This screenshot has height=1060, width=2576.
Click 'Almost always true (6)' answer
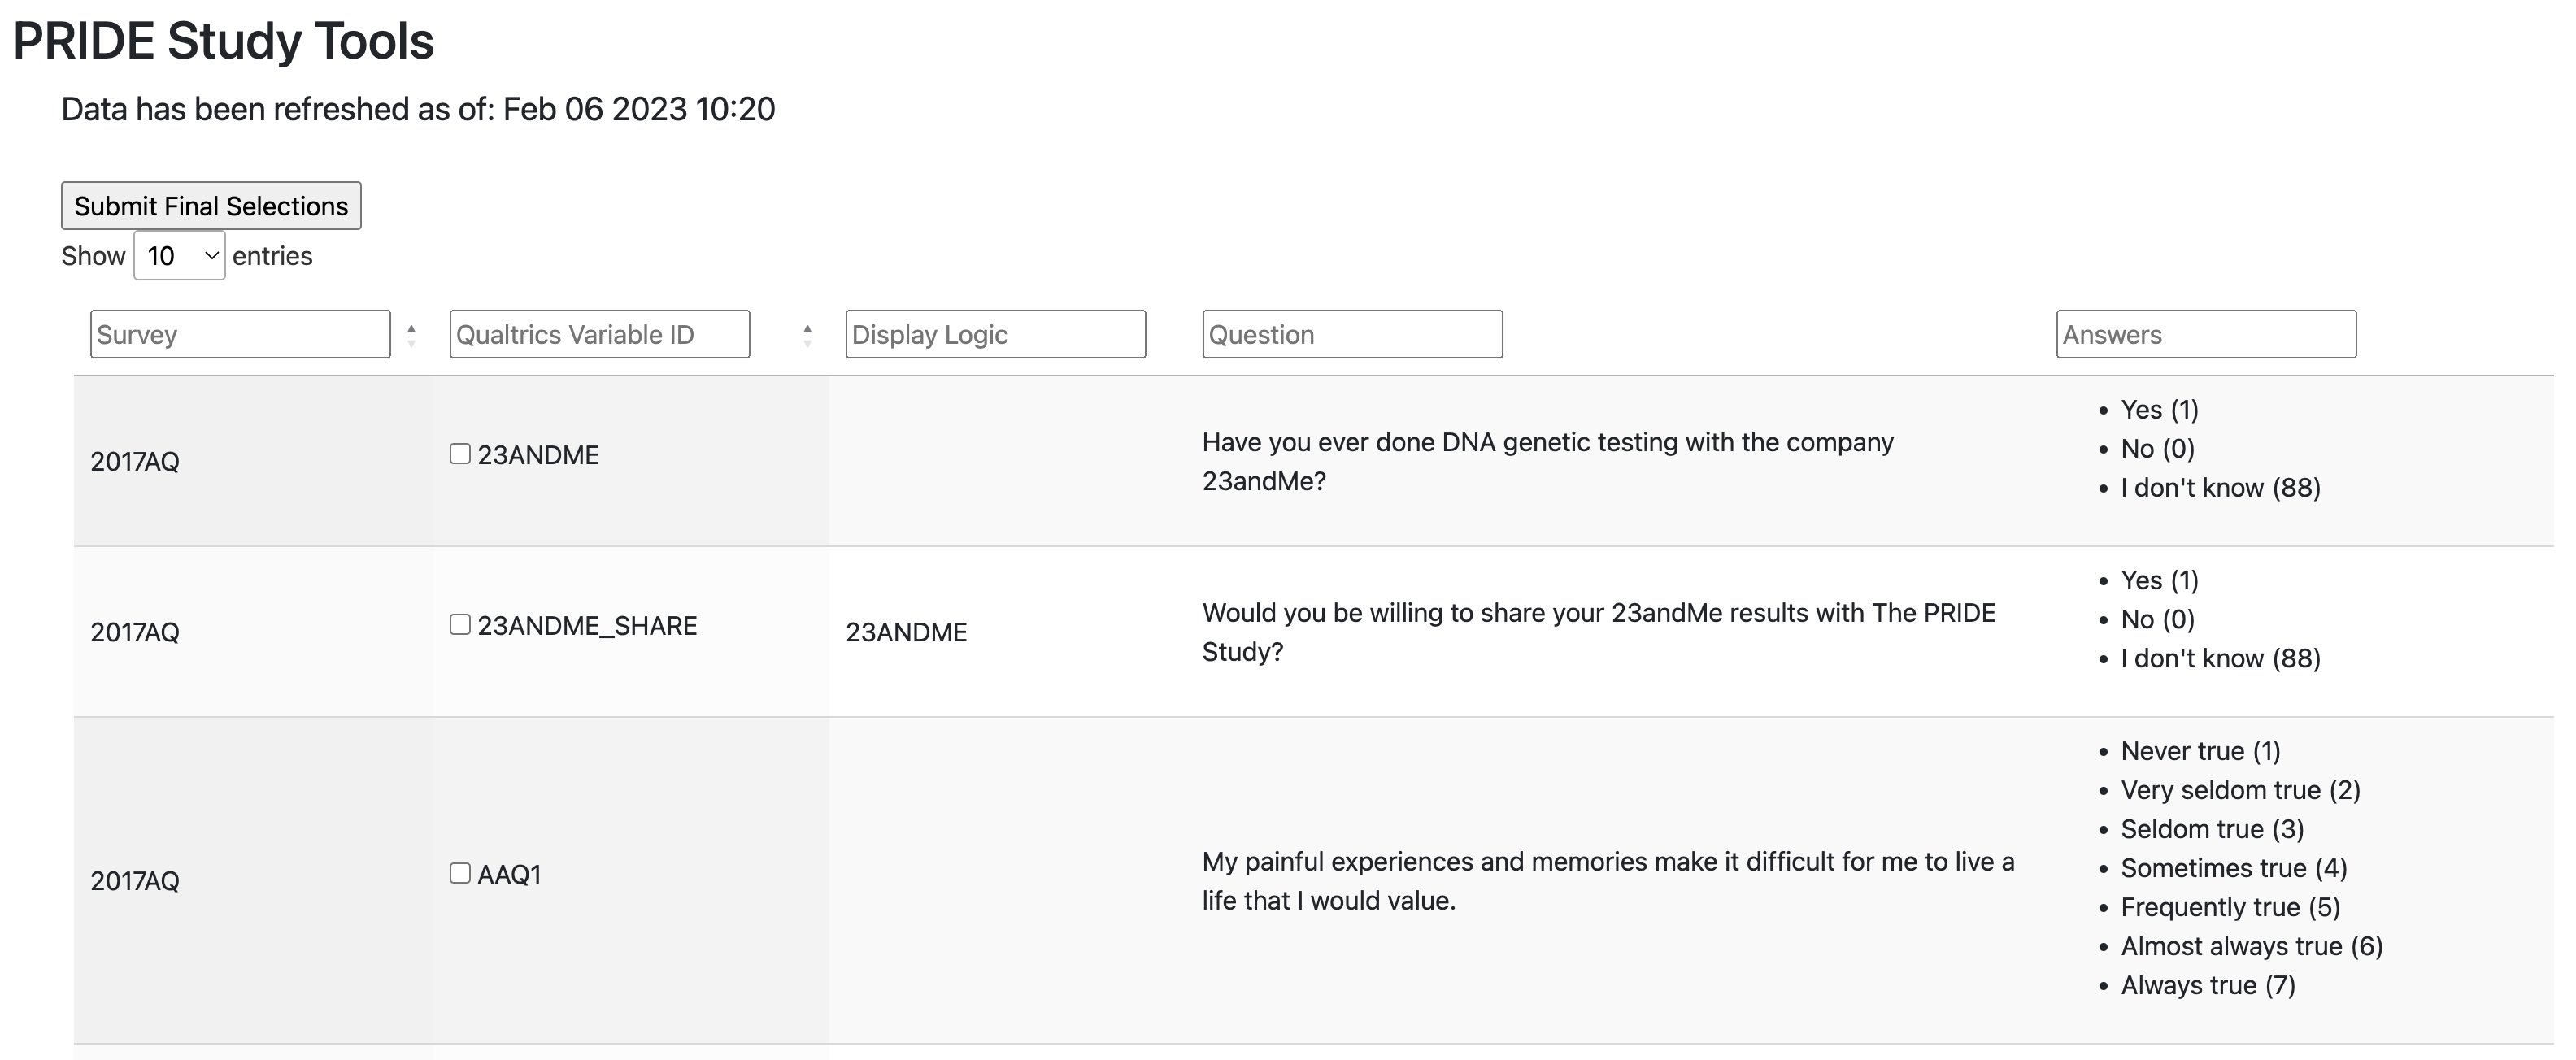(x=2251, y=946)
